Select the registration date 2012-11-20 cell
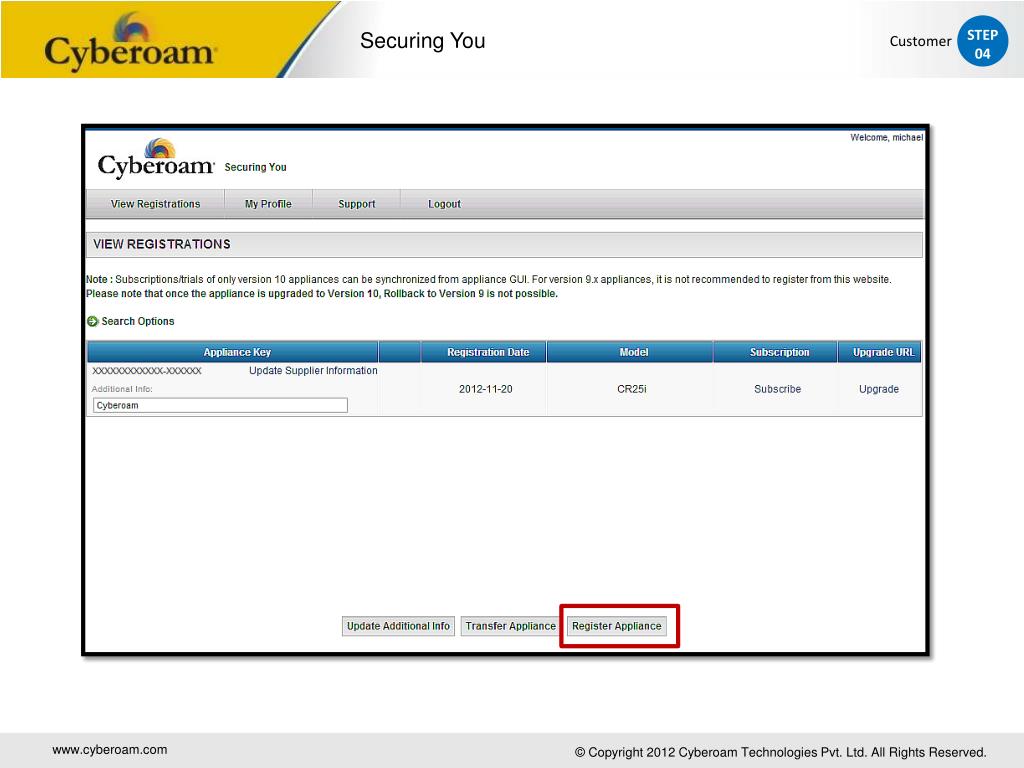 (x=485, y=389)
